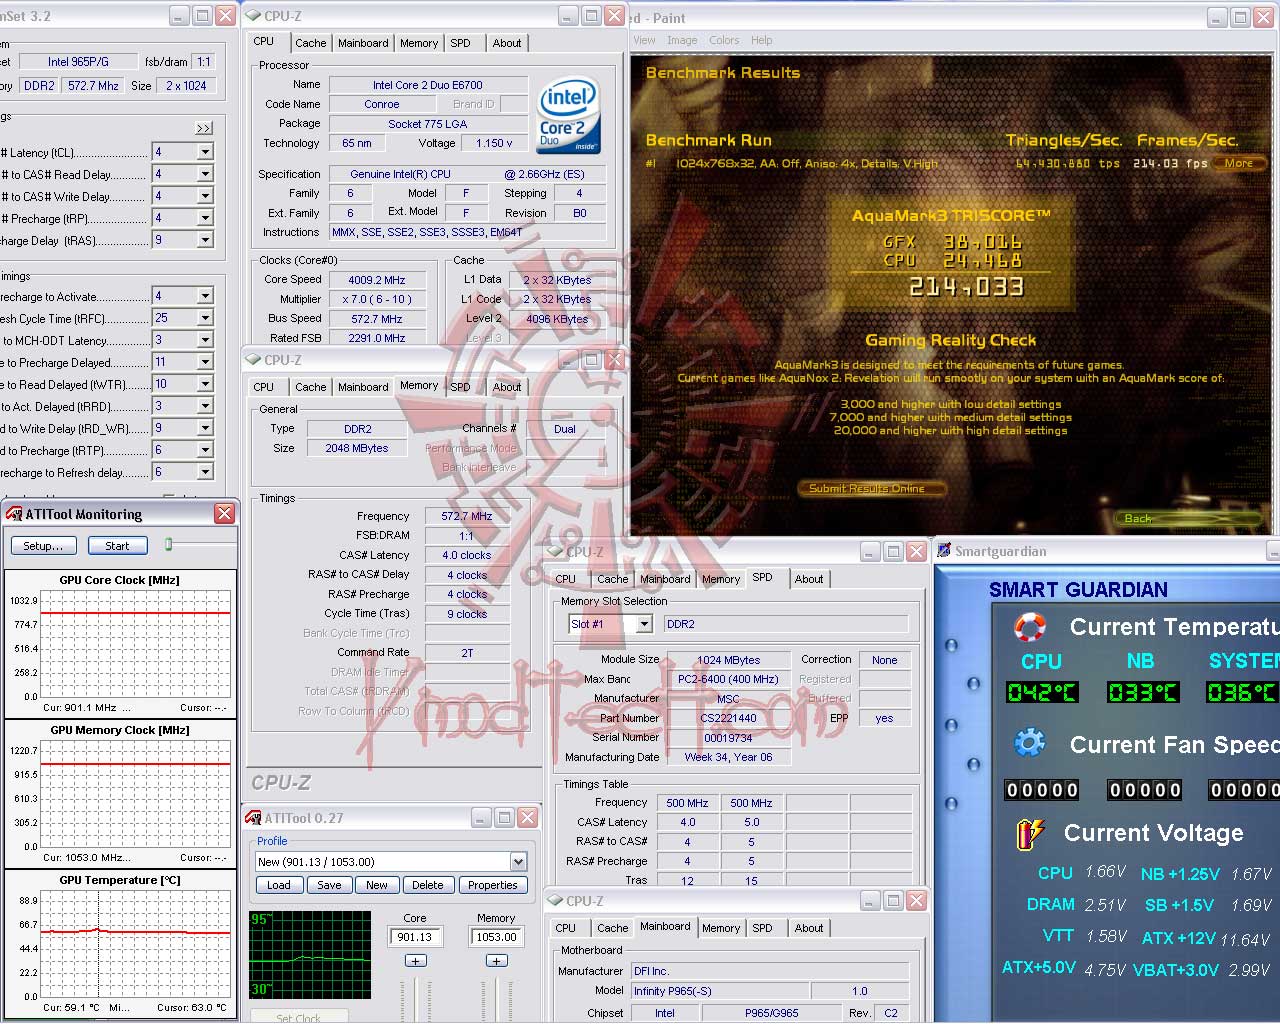
Task: Select the About tab in CPU-Z SPD window
Action: (809, 579)
